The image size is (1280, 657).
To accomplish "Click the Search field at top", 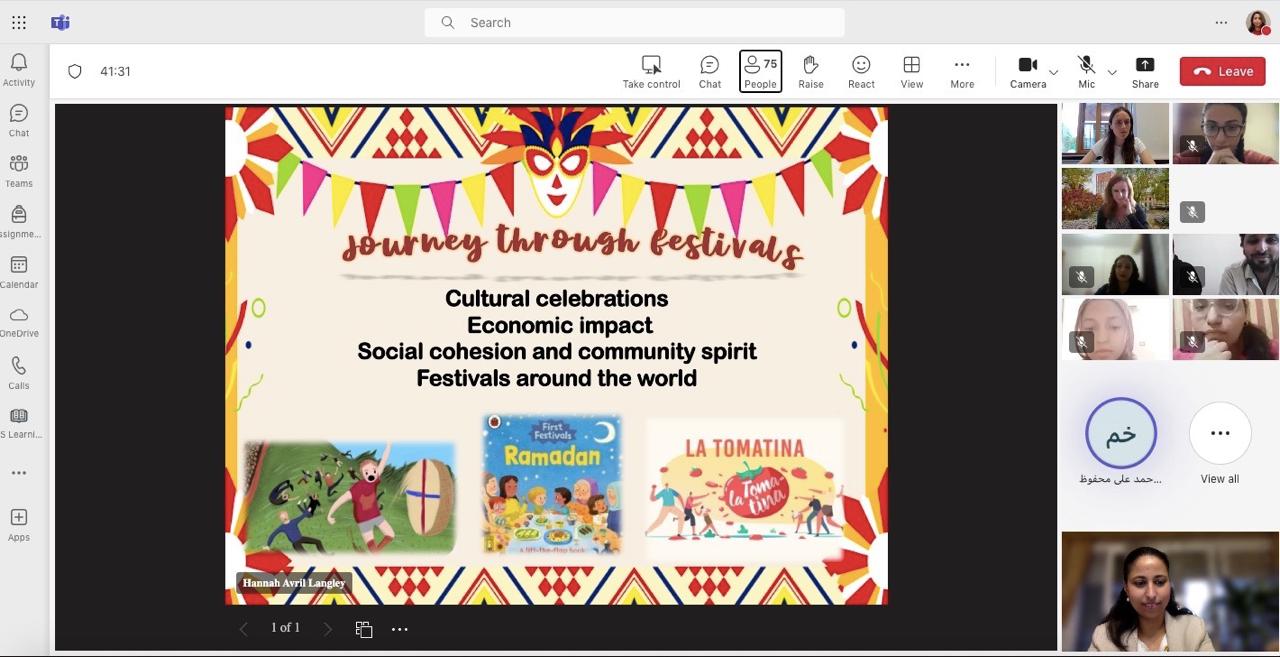I will pyautogui.click(x=635, y=22).
